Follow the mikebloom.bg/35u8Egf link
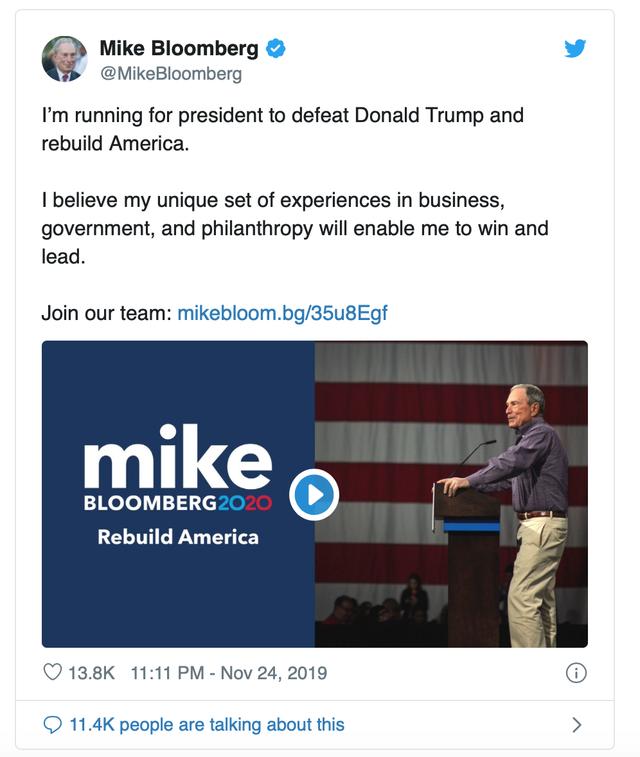The image size is (640, 757). pos(282,313)
